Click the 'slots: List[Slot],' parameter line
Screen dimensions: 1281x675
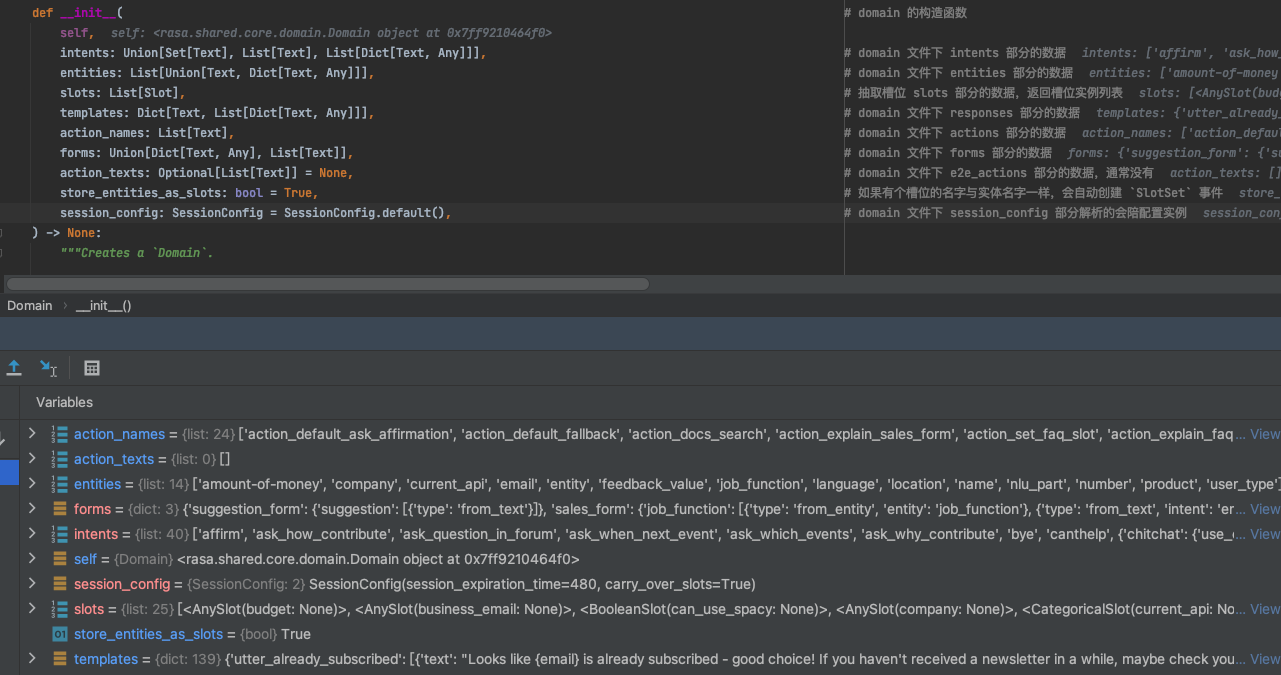tap(123, 93)
